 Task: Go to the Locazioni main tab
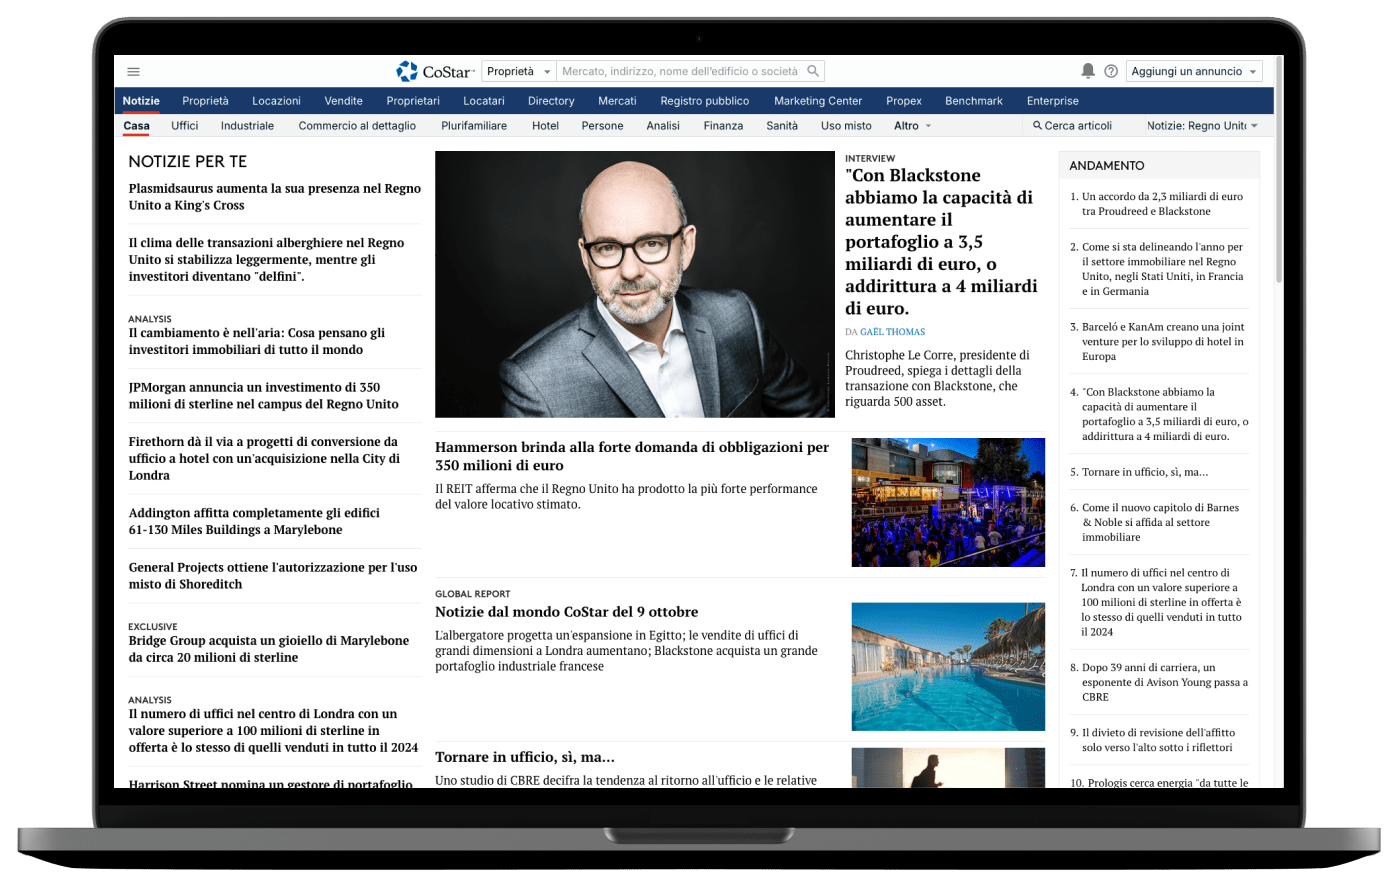(276, 101)
